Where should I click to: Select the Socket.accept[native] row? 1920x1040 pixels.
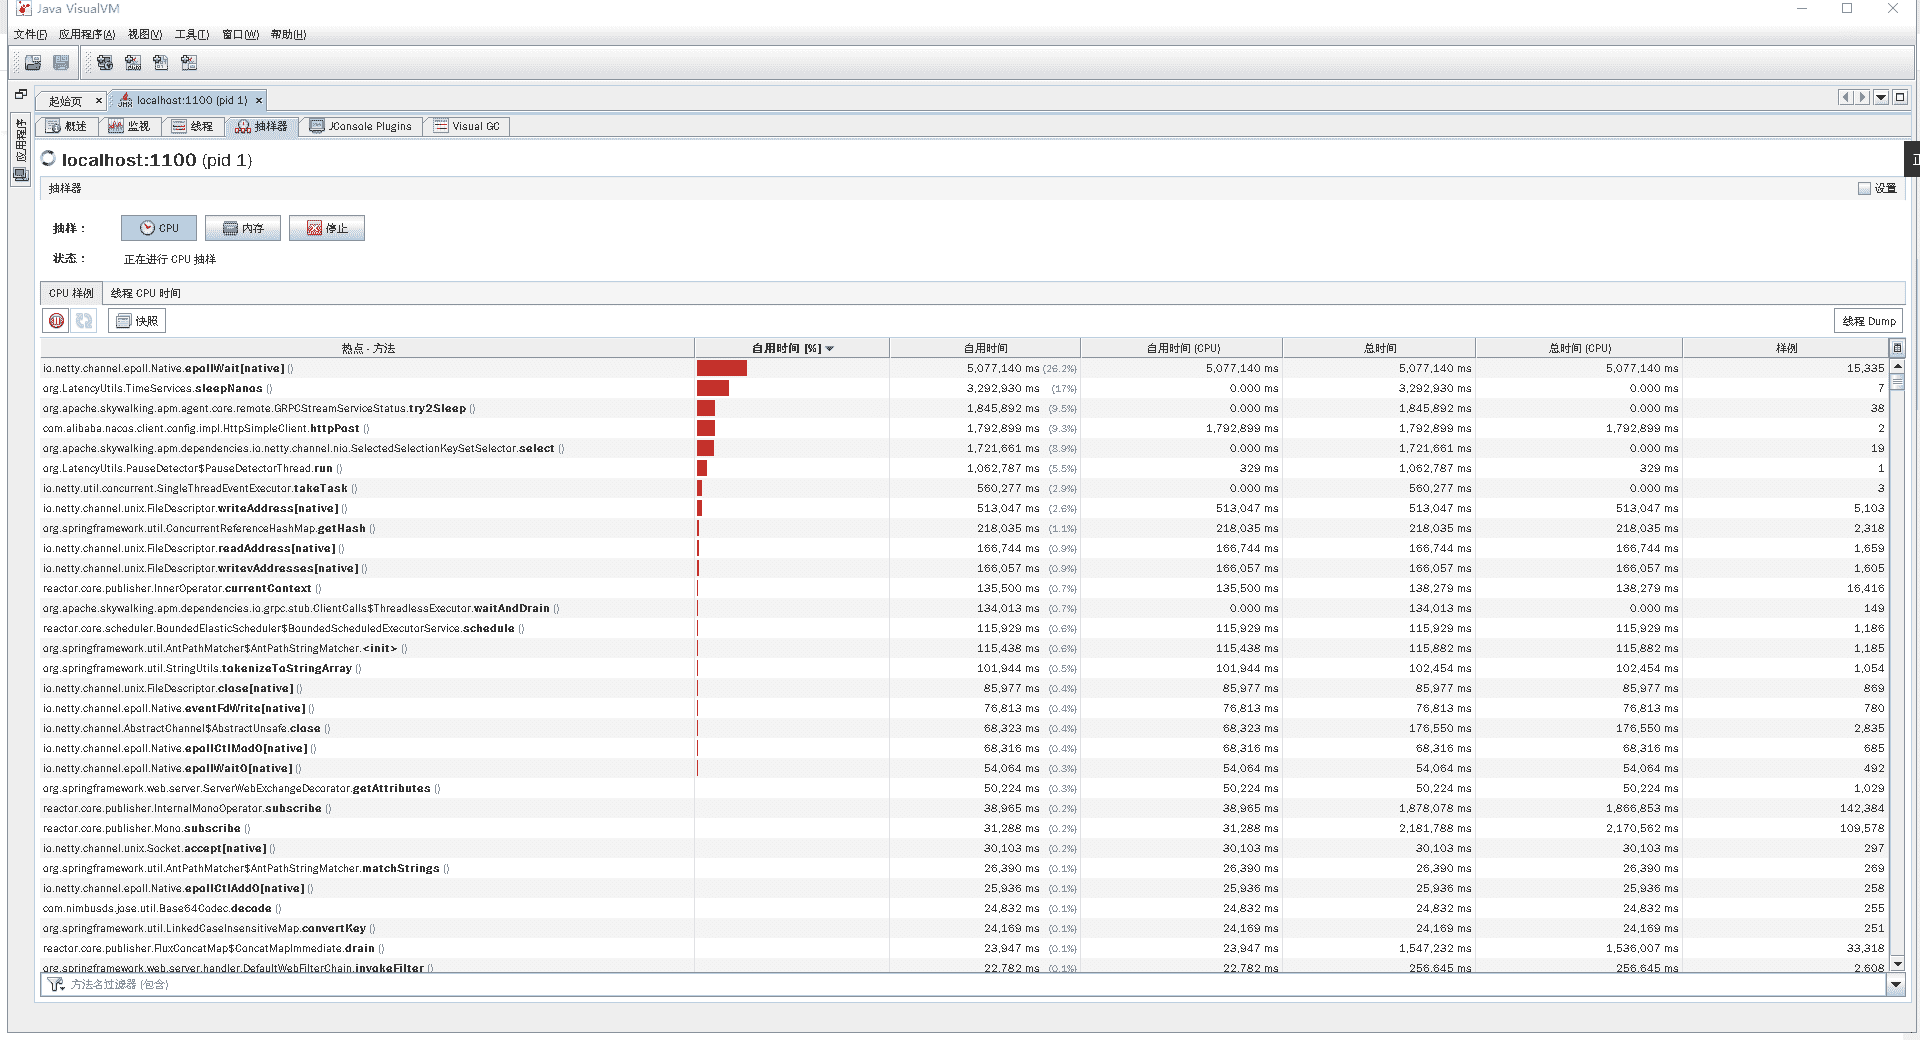(x=964, y=848)
